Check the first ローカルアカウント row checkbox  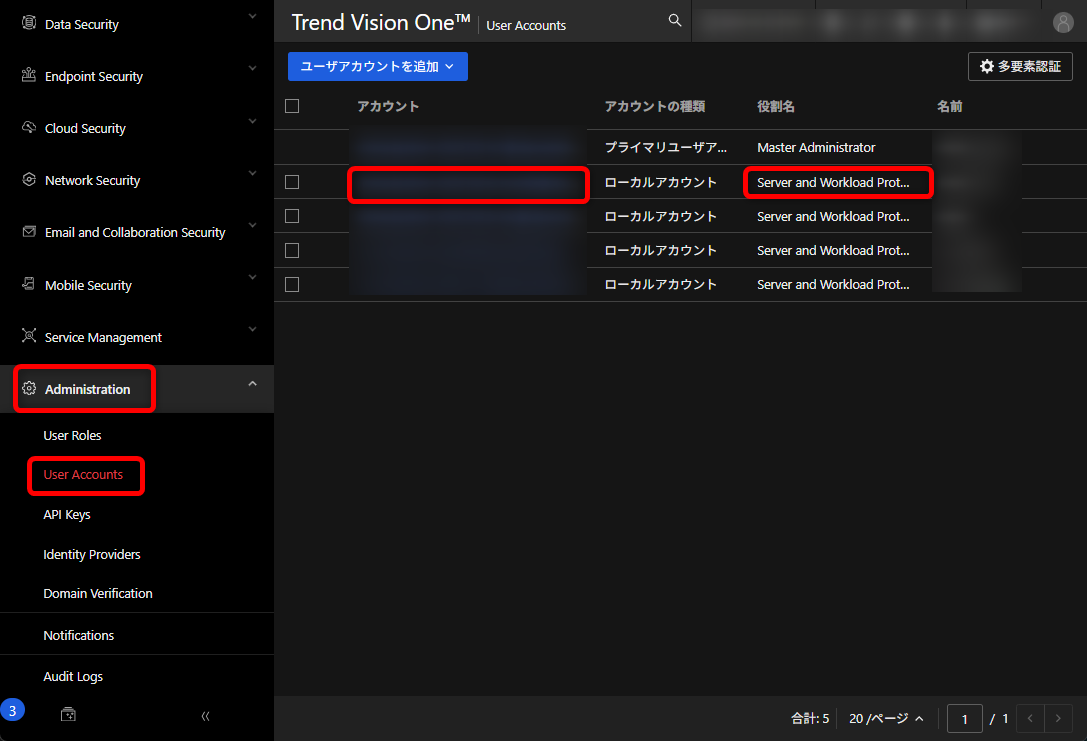click(292, 182)
